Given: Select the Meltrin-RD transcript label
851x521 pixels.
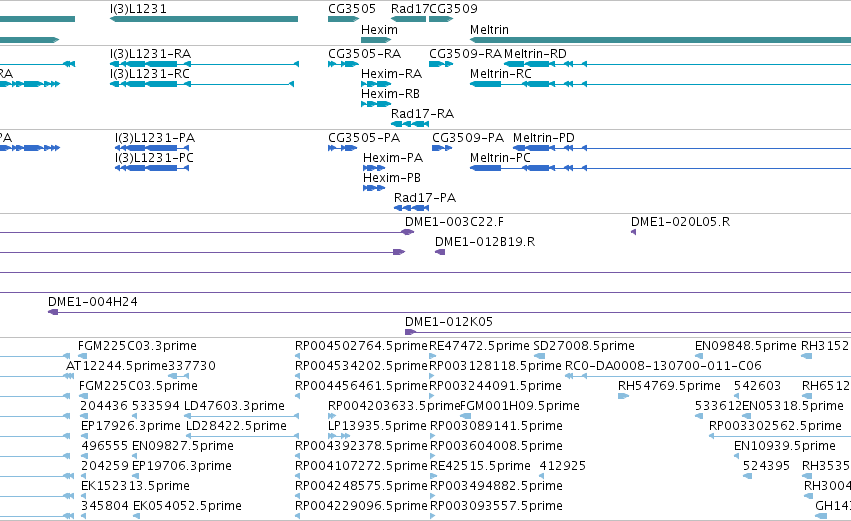Looking at the screenshot, I should (535, 54).
